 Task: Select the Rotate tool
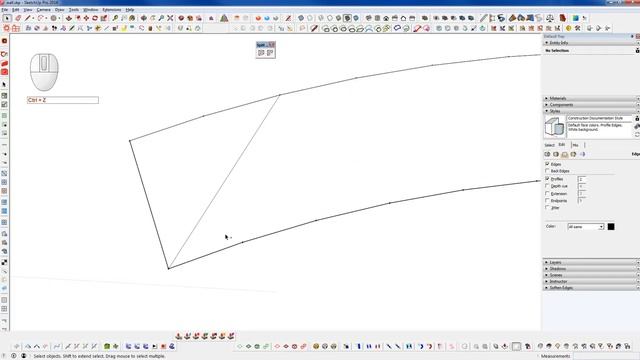point(95,18)
